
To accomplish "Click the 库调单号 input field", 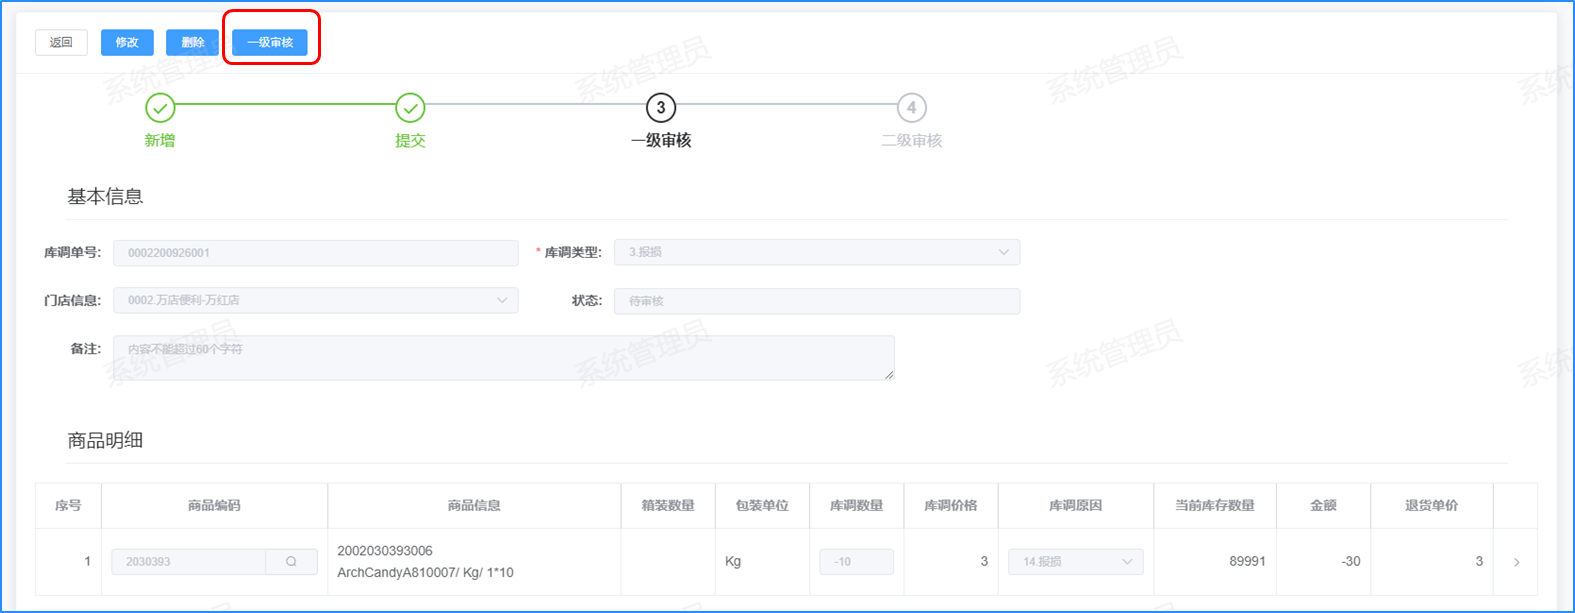I will 316,253.
